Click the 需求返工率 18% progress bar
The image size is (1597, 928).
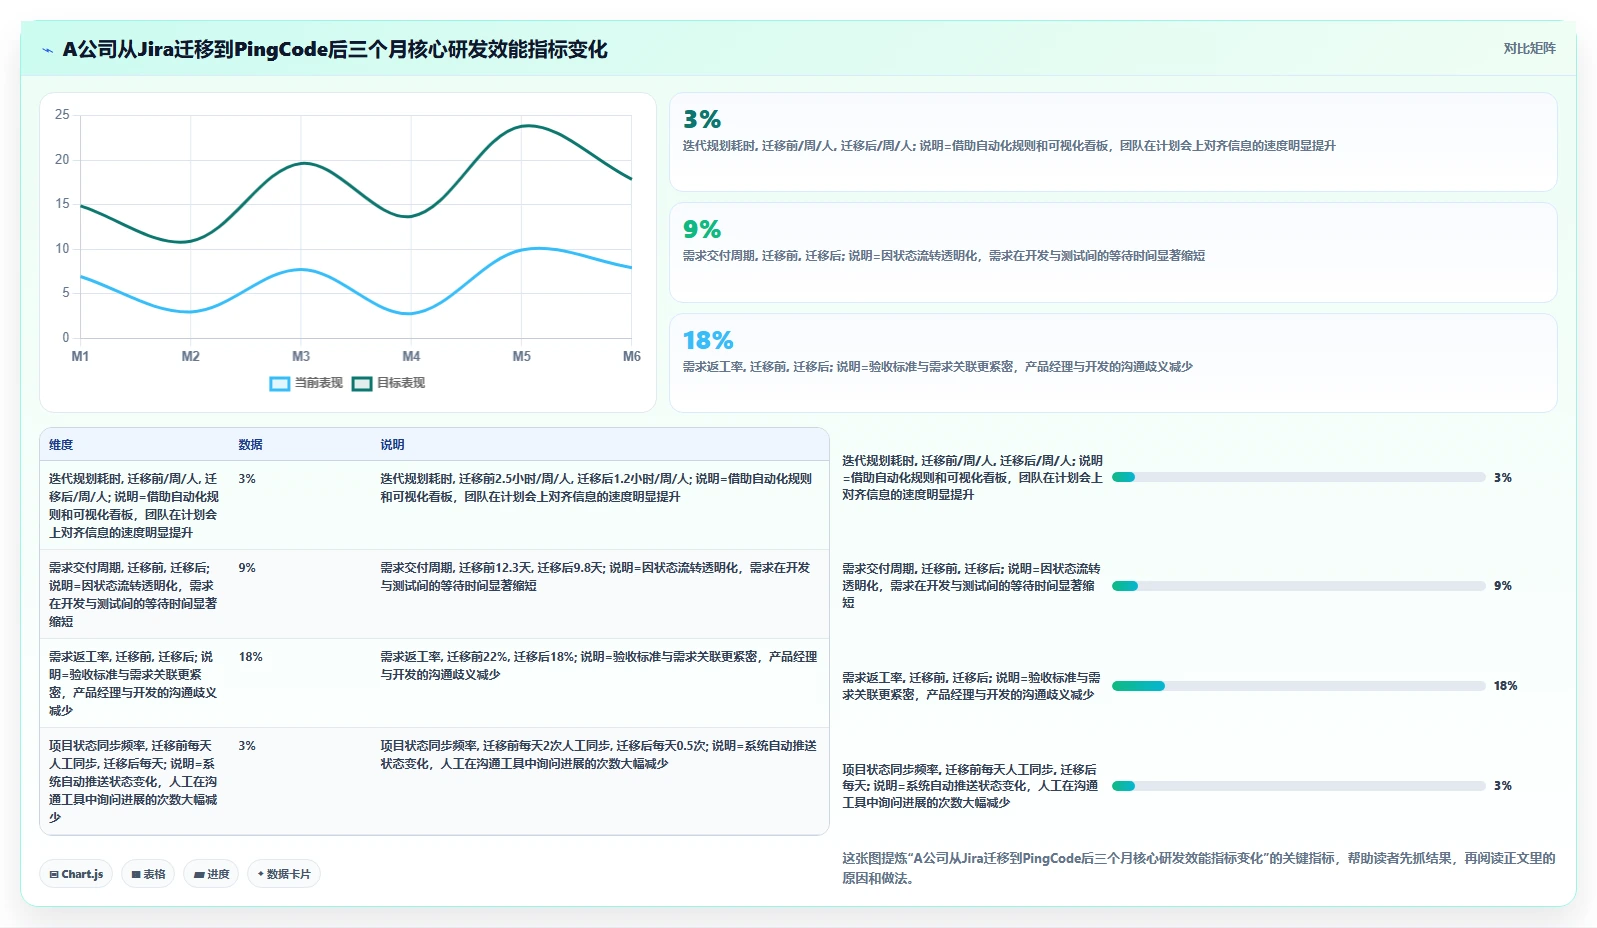pos(1298,686)
